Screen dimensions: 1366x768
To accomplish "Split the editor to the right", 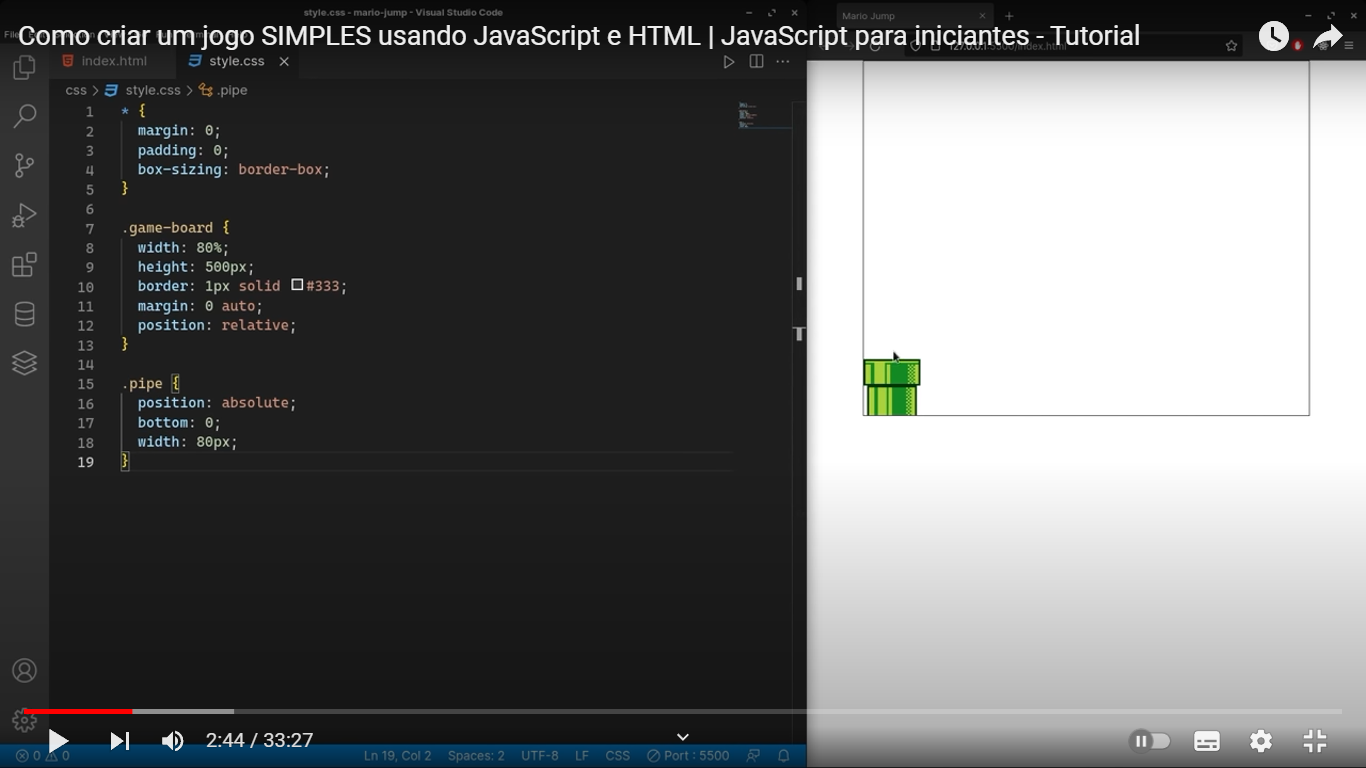I will click(757, 62).
